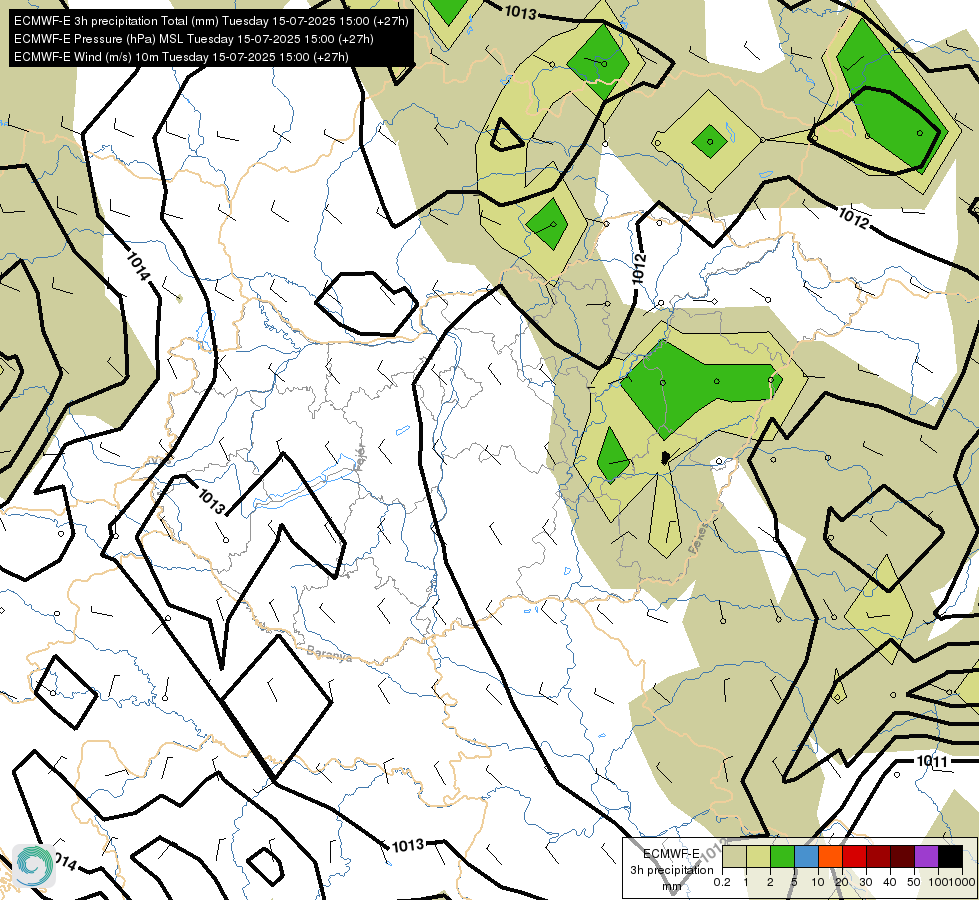Click the 'Fejér' county label
This screenshot has width=979, height=900.
[x=360, y=458]
